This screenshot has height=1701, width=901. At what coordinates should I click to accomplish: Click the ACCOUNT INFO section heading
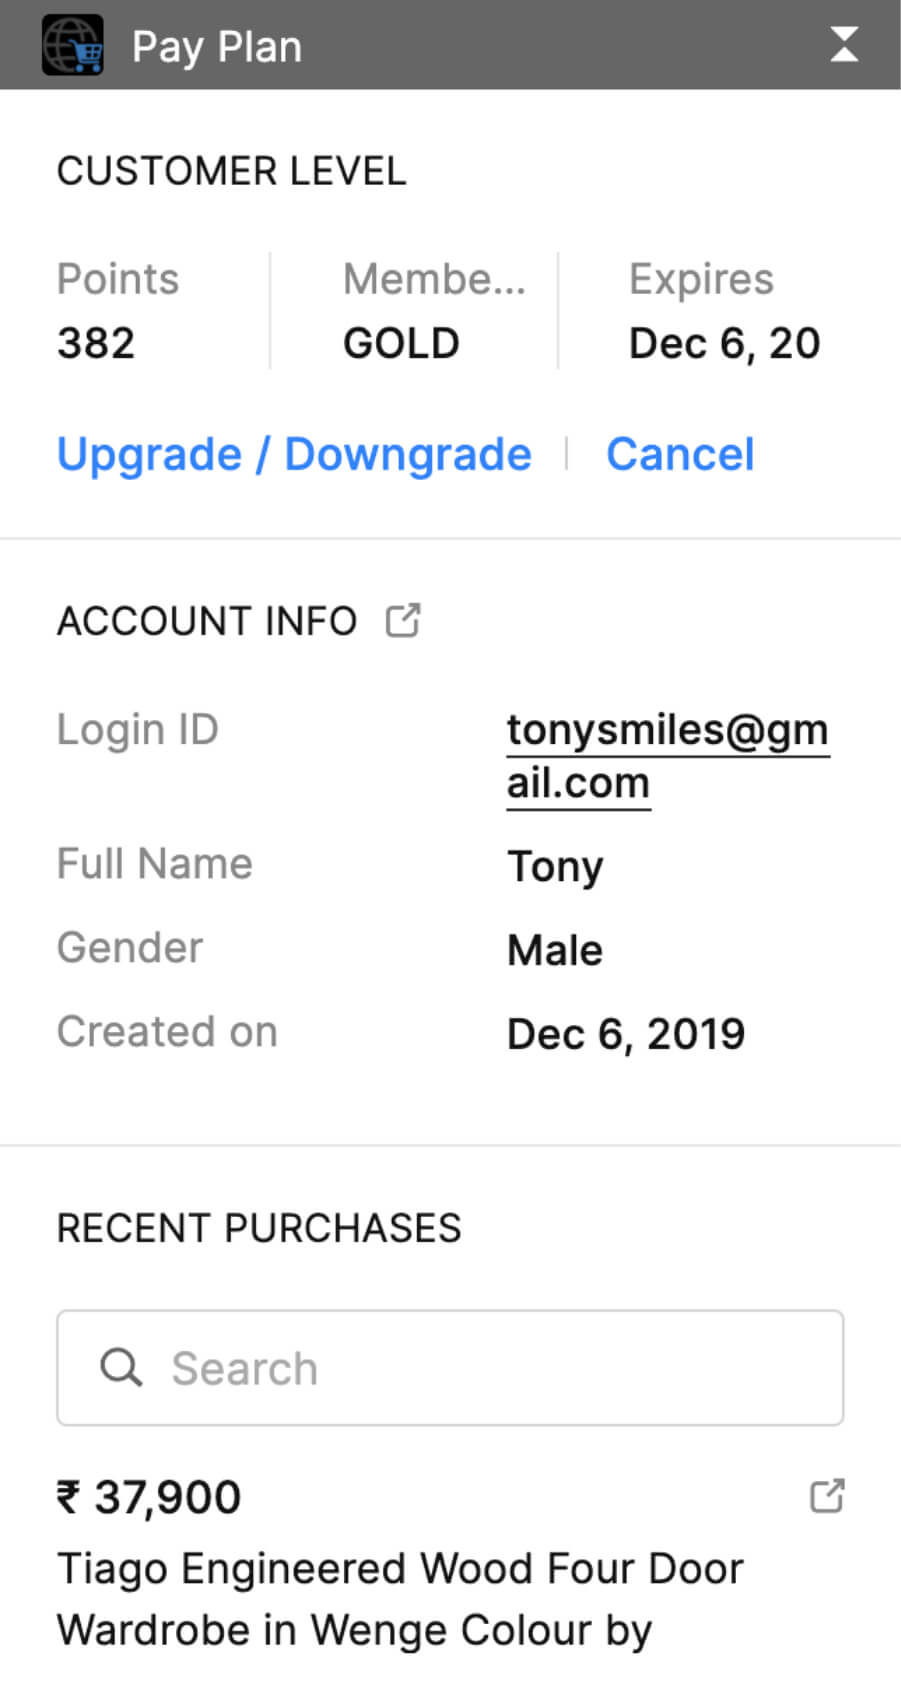tap(207, 621)
